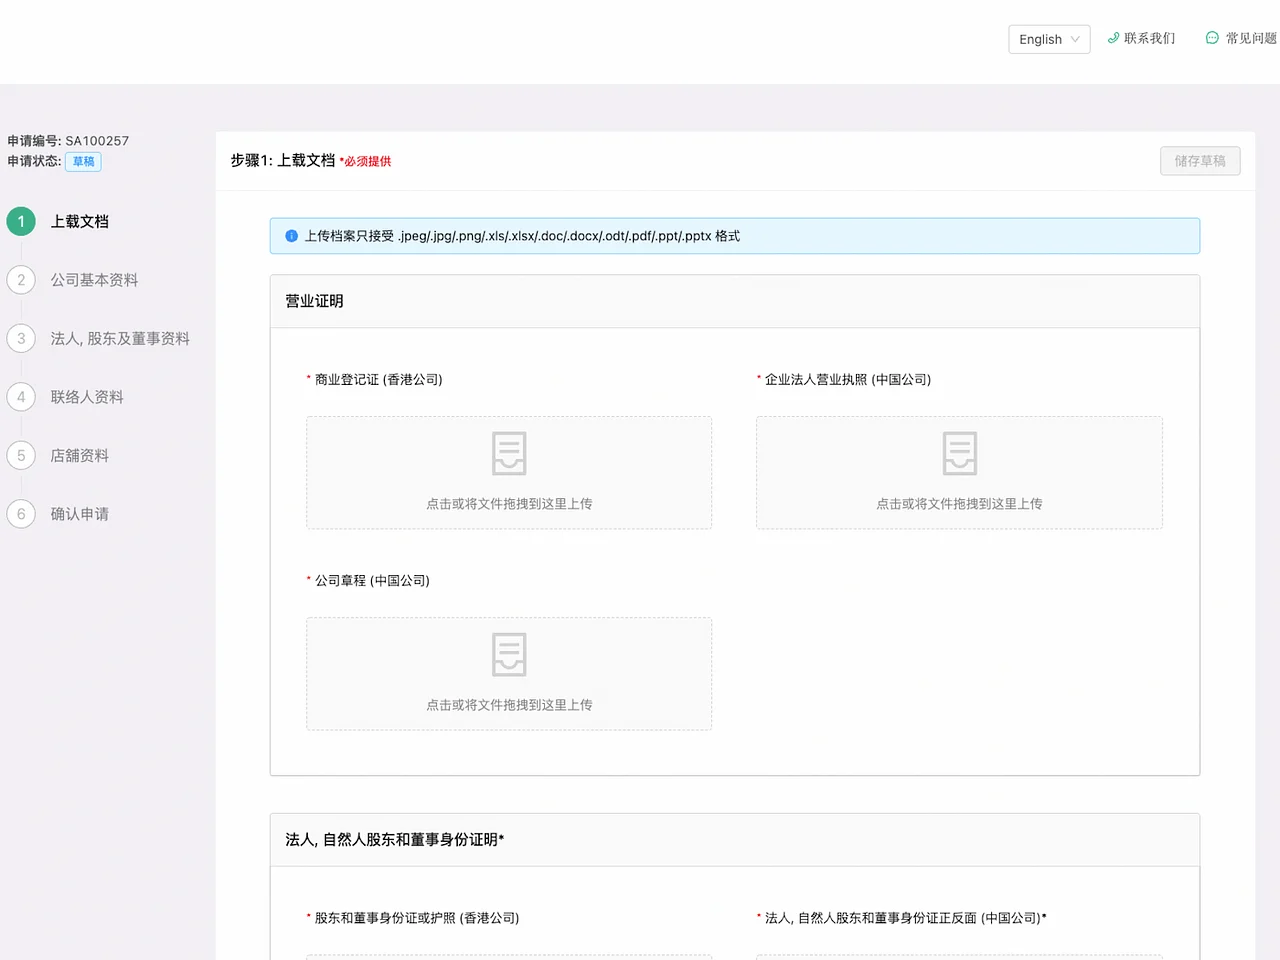Click the step 6 circle beside 确认申请

[x=21, y=514]
